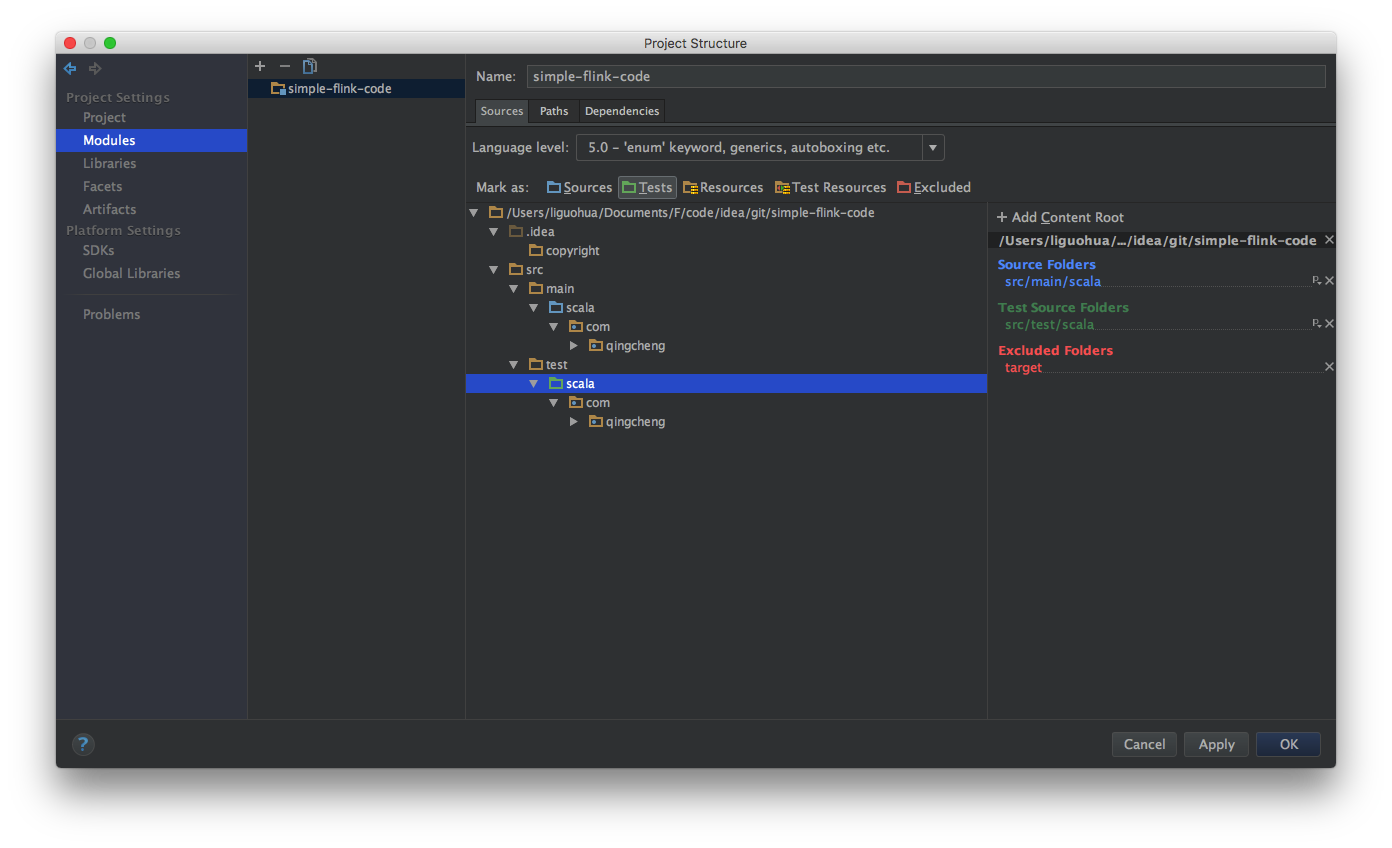Click the add module plus icon

pos(260,66)
